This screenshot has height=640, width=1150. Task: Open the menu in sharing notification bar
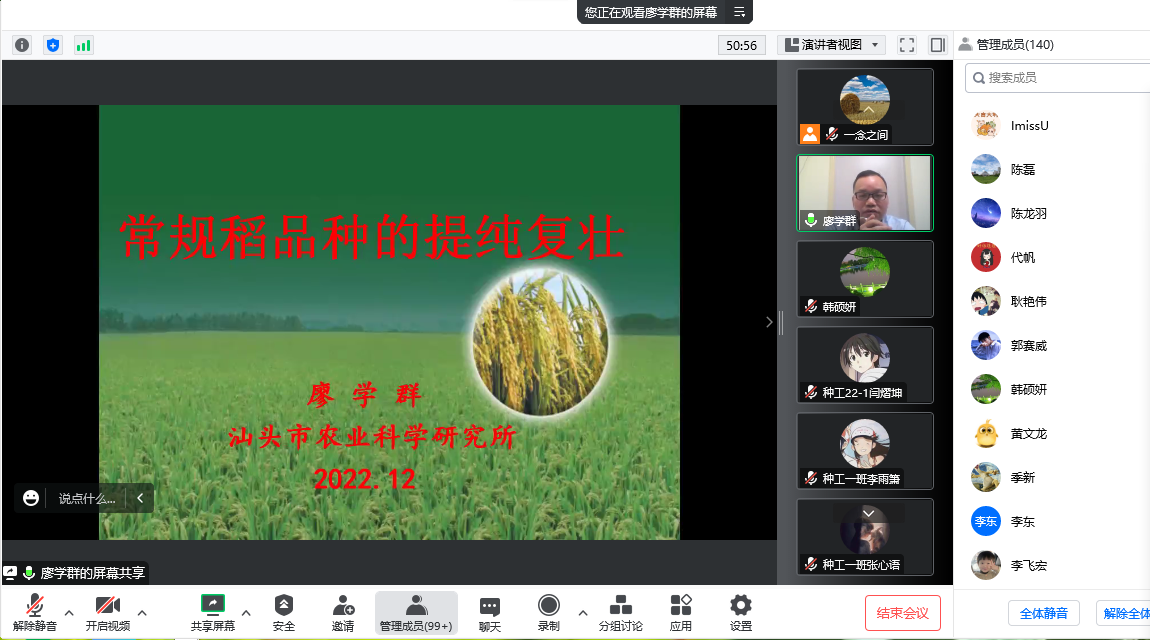[x=739, y=12]
